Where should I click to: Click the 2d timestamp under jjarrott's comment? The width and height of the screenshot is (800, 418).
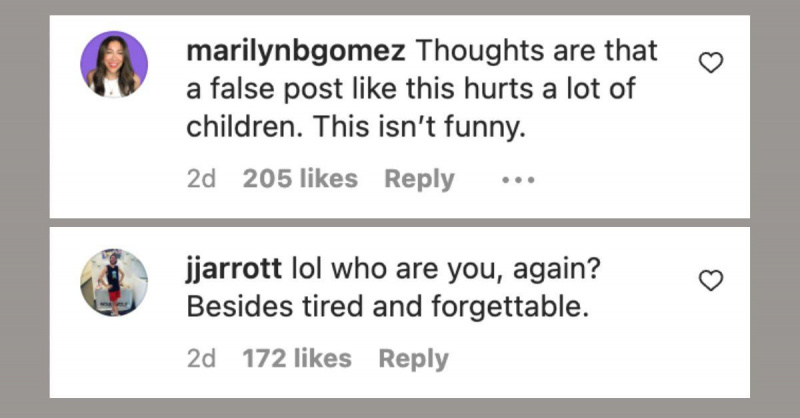pyautogui.click(x=202, y=358)
